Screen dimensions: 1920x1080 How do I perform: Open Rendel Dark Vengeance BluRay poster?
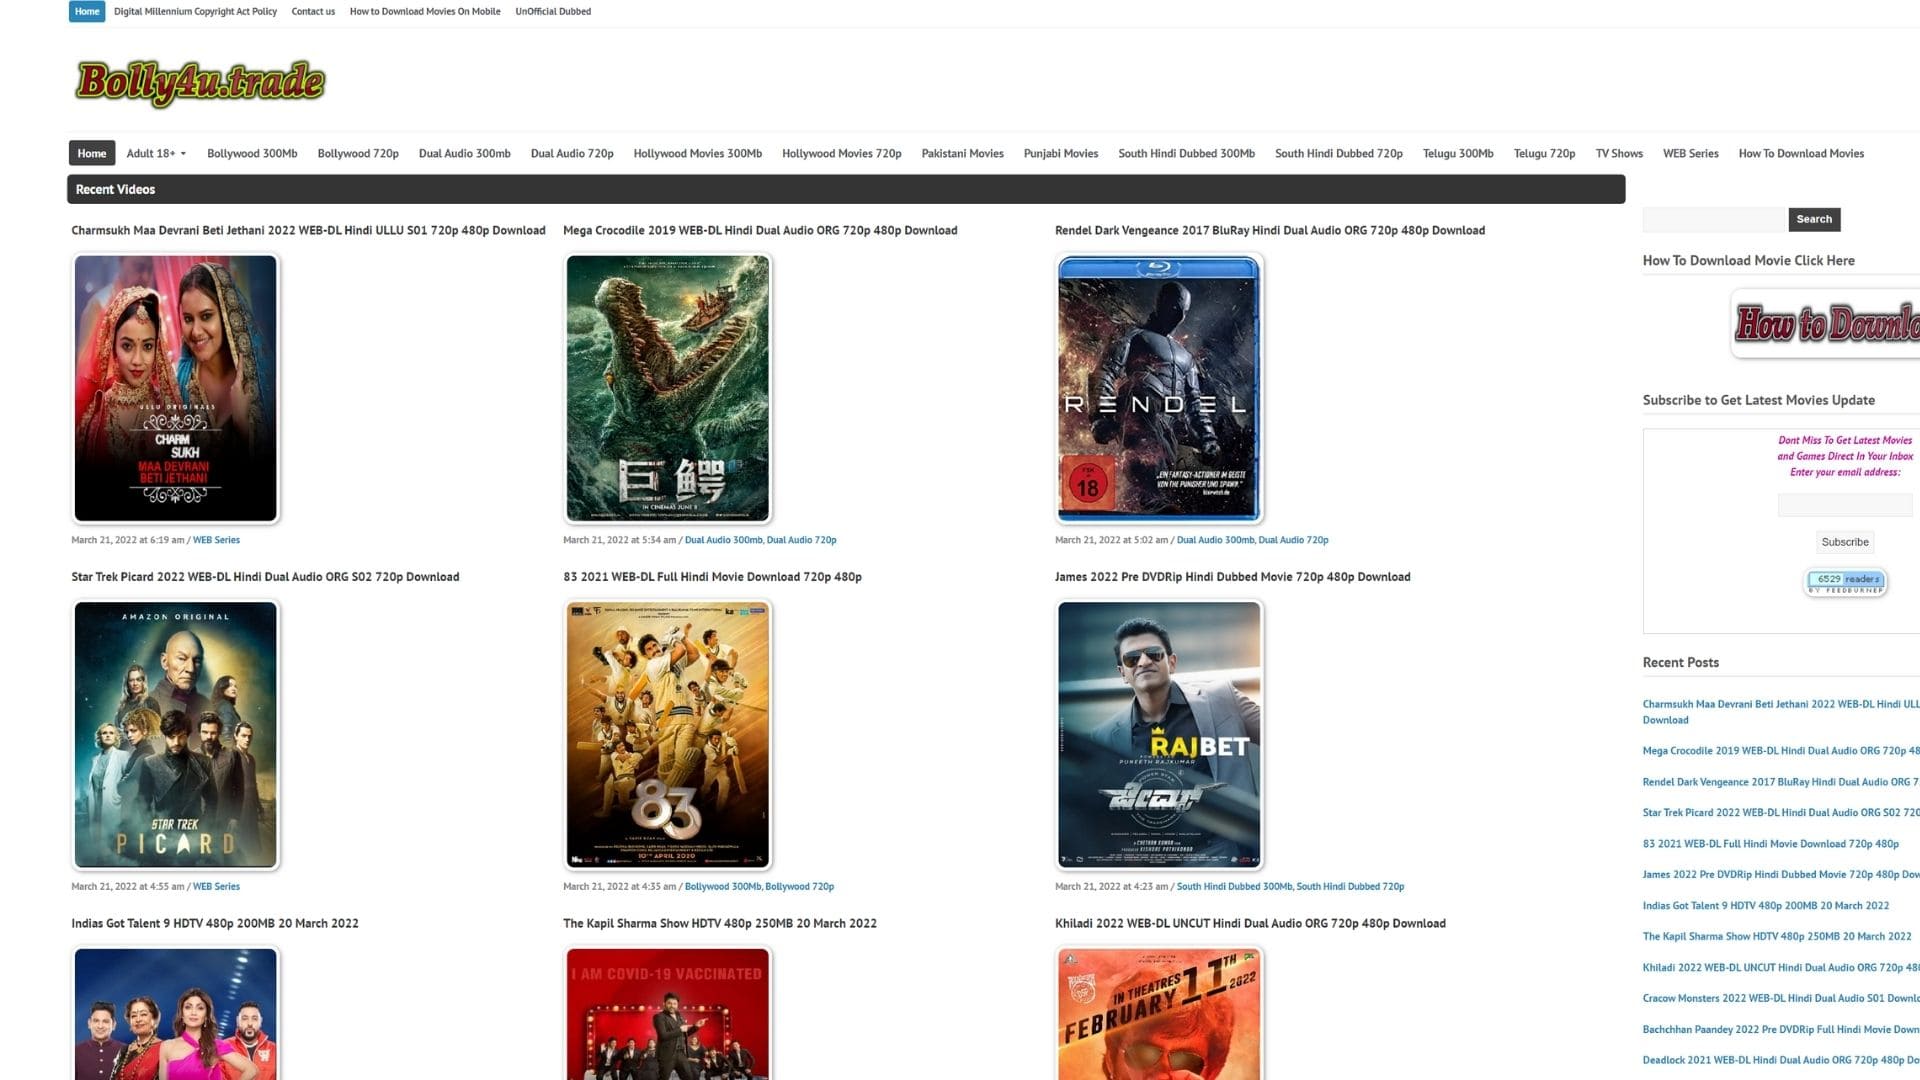click(1160, 388)
